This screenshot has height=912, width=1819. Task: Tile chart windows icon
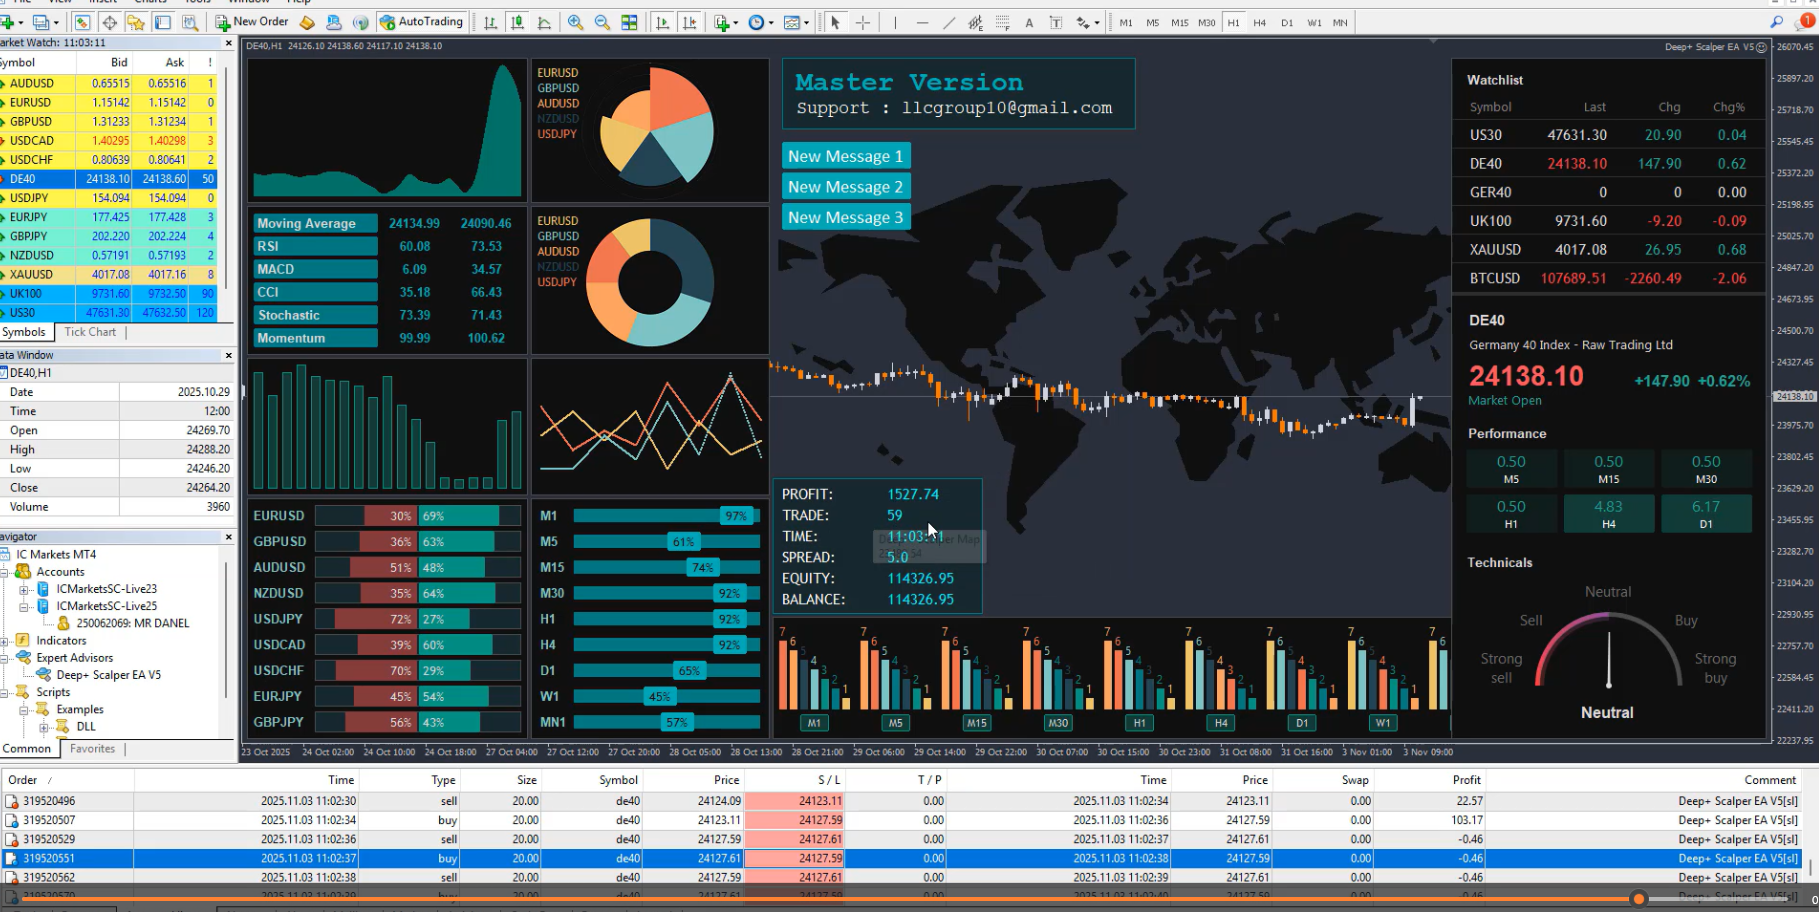tap(629, 22)
